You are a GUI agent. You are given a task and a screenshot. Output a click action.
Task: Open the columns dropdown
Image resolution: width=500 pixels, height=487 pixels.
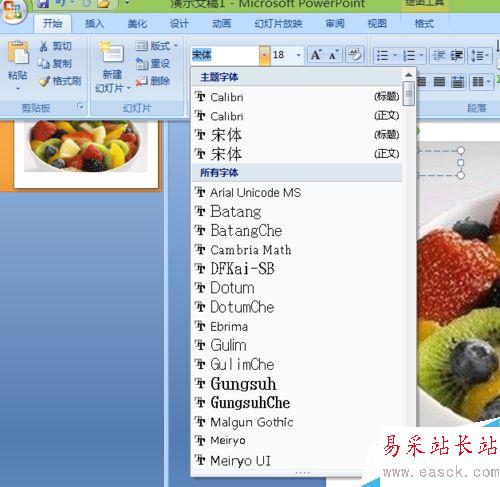point(481,81)
